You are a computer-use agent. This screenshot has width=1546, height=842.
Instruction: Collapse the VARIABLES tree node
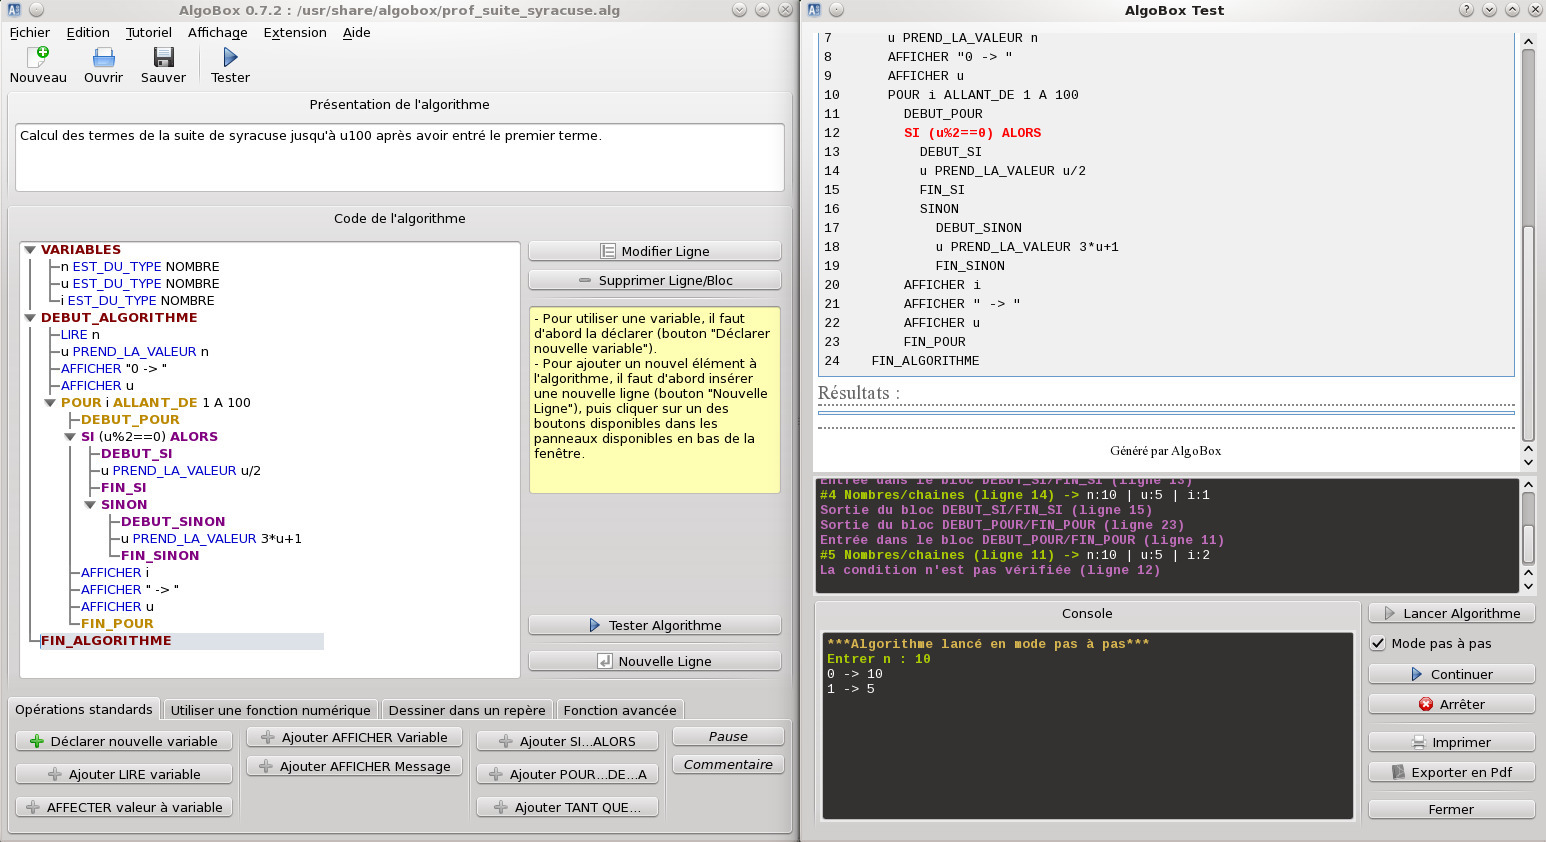[x=30, y=250]
